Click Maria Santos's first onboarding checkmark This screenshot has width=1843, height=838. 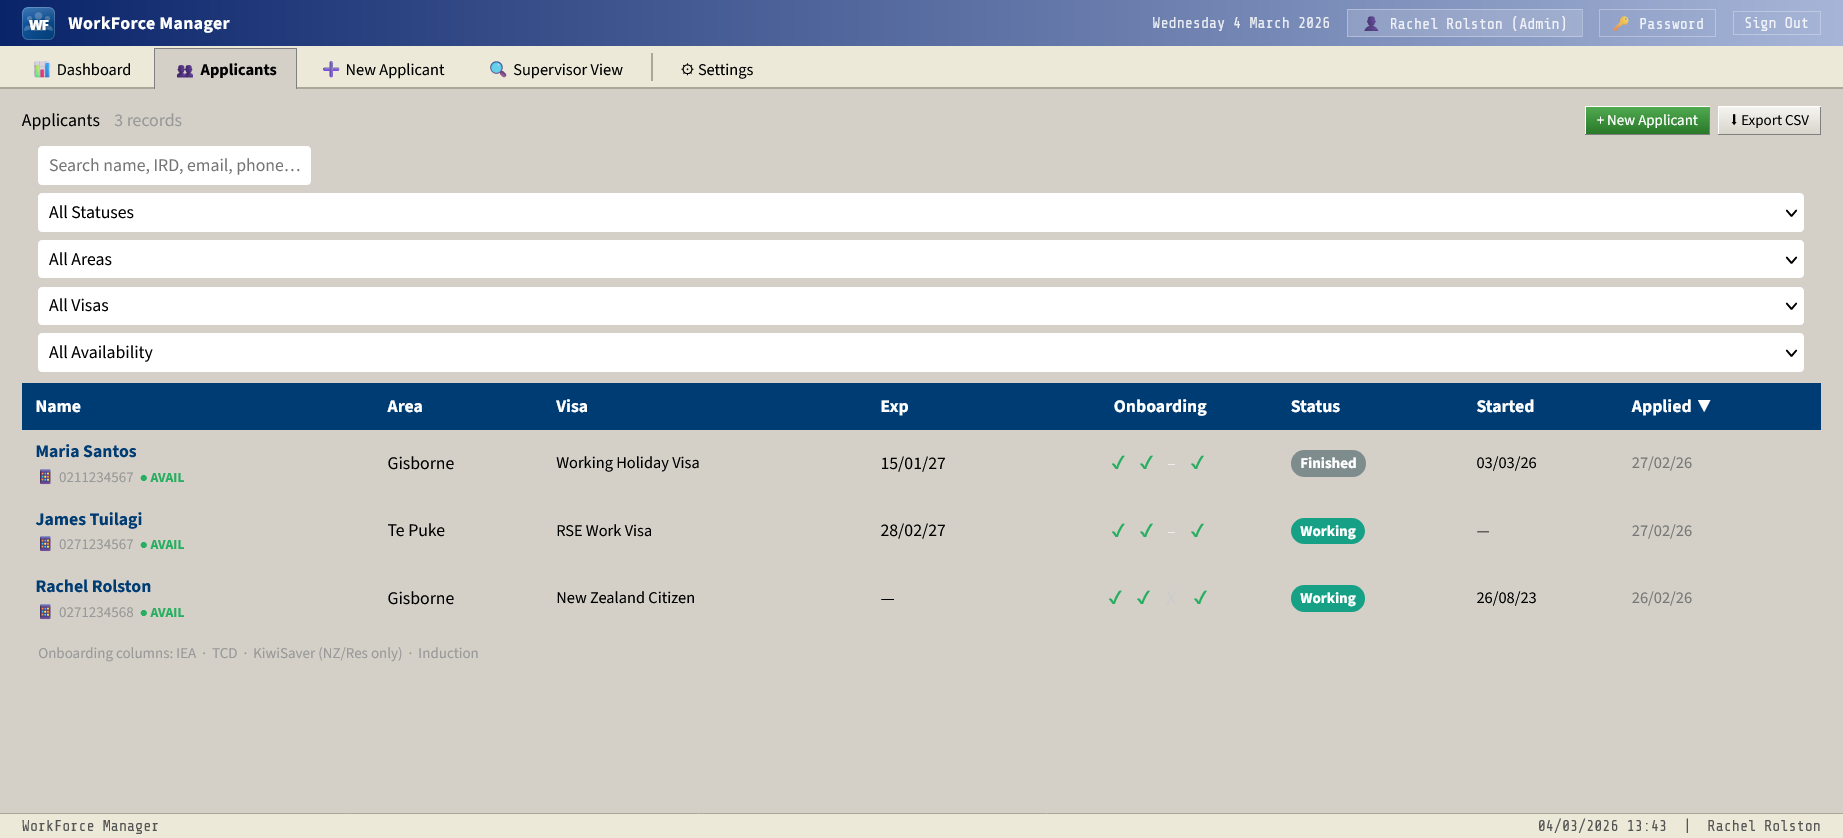pos(1118,463)
